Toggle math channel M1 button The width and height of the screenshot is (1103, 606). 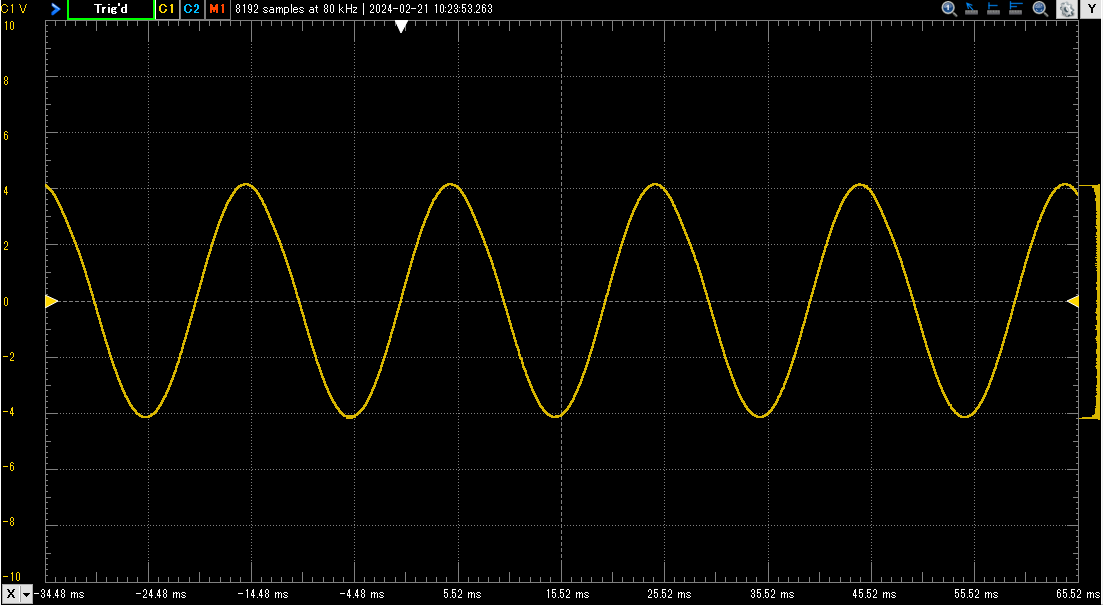(217, 9)
